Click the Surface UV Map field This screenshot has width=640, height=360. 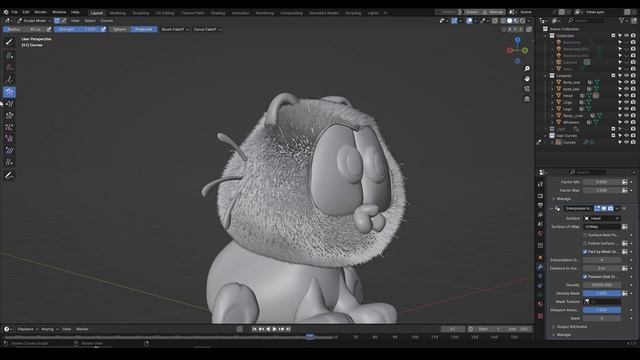(x=602, y=227)
